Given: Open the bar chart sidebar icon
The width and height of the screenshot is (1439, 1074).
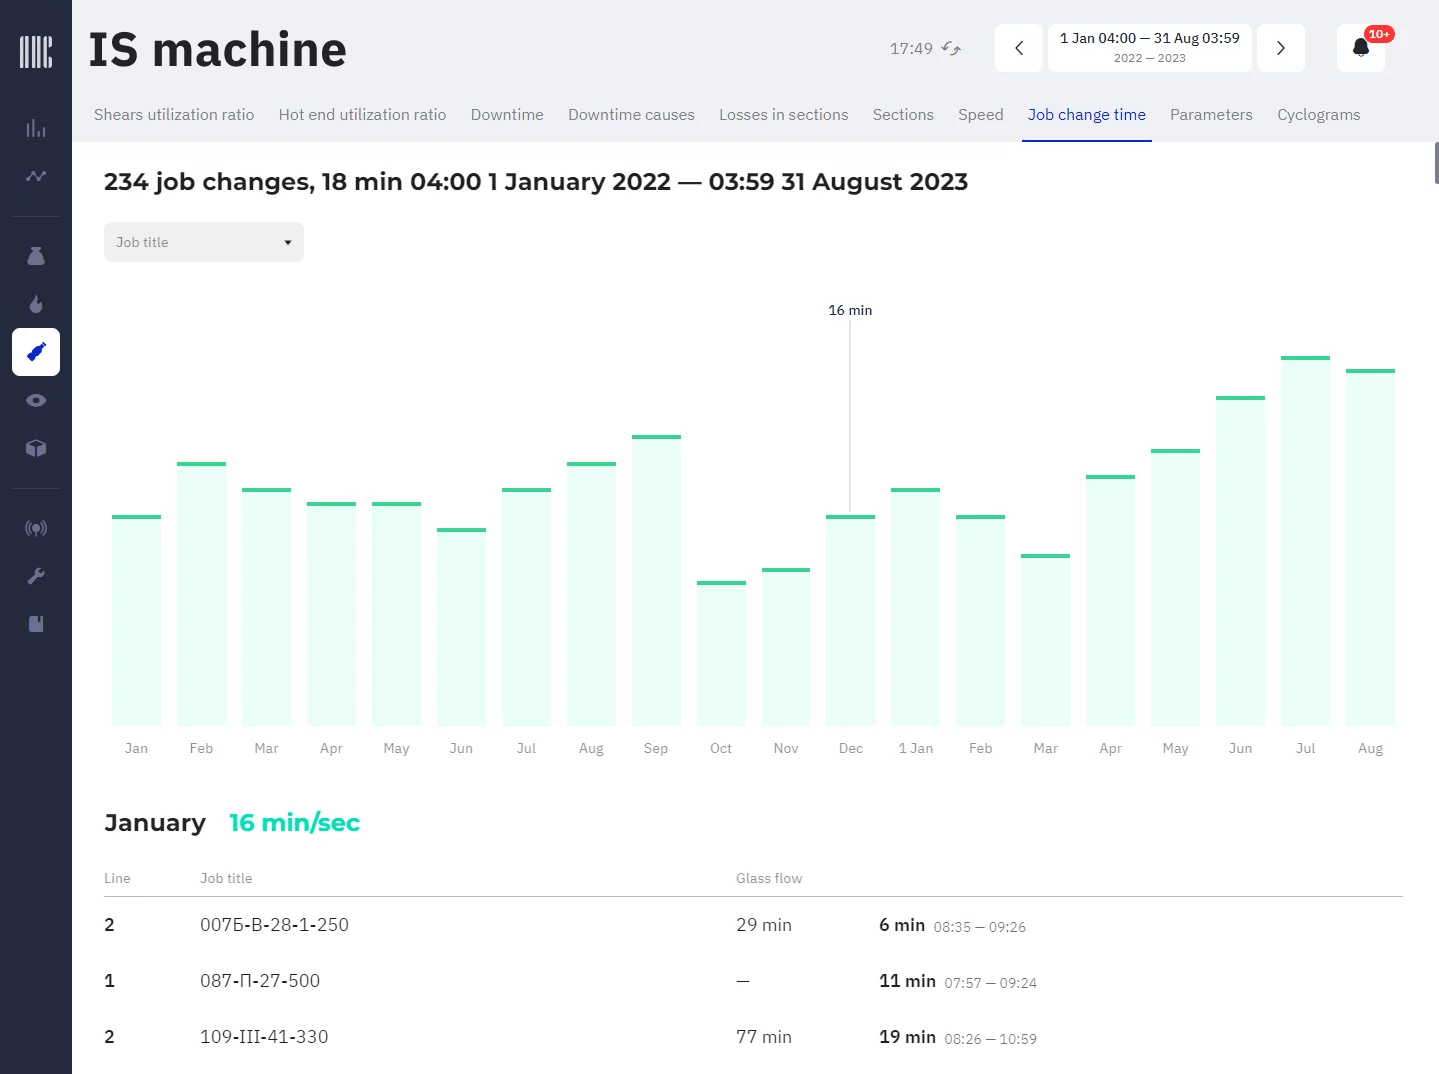Looking at the screenshot, I should point(36,128).
